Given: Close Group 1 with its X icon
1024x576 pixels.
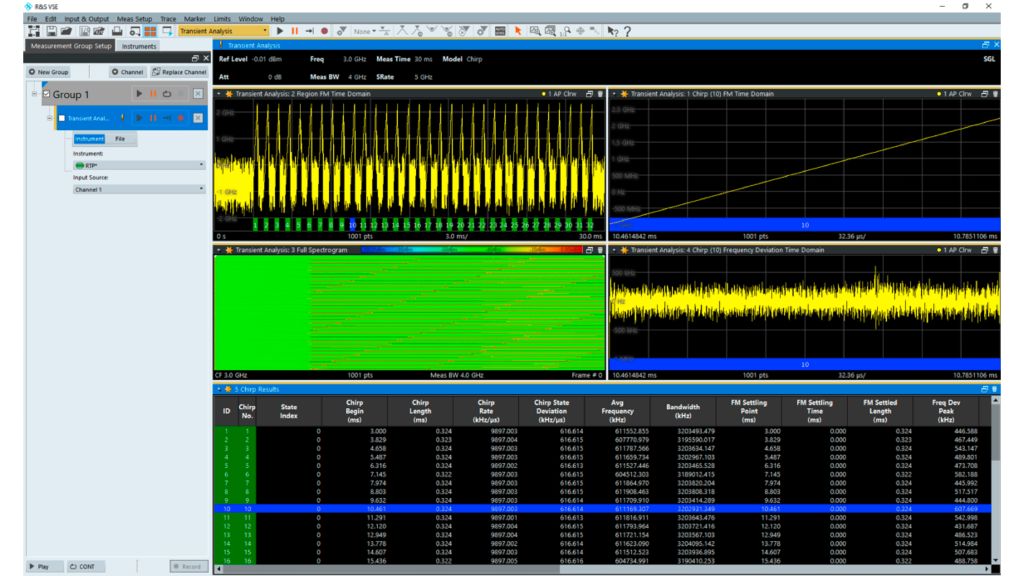Looking at the screenshot, I should point(198,94).
